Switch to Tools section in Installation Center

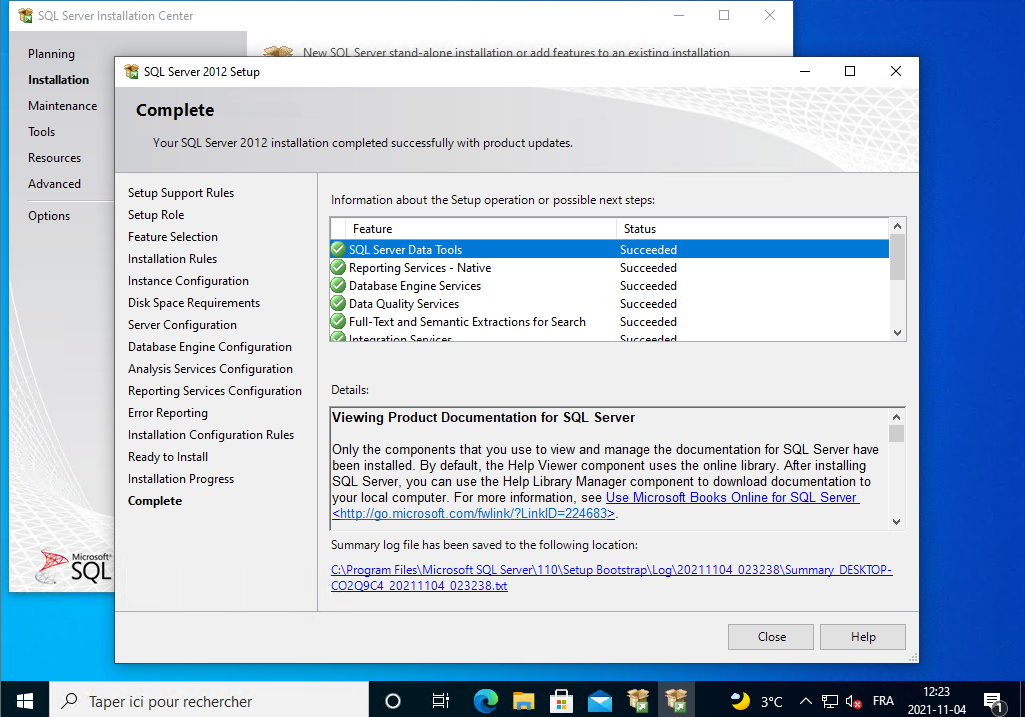pos(42,132)
